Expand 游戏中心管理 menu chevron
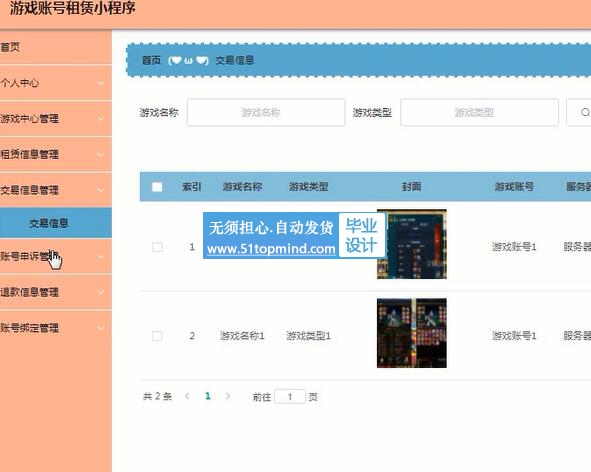The height and width of the screenshot is (472, 591). [101, 119]
